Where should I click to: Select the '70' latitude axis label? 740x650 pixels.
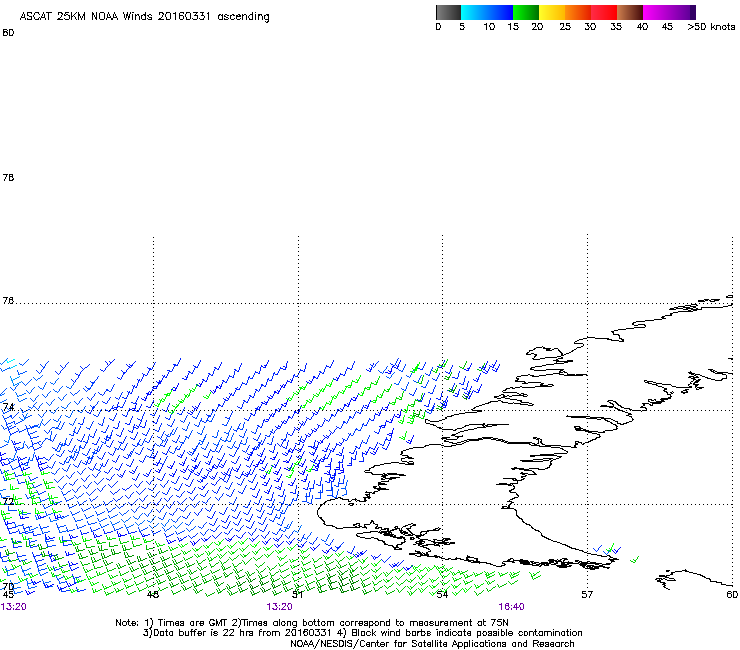8,587
